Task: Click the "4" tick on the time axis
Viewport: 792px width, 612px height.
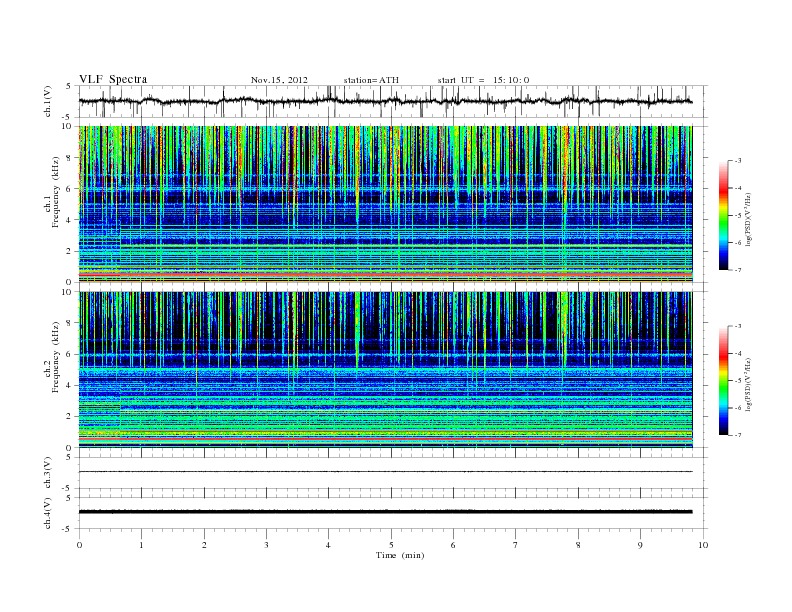Action: click(328, 545)
